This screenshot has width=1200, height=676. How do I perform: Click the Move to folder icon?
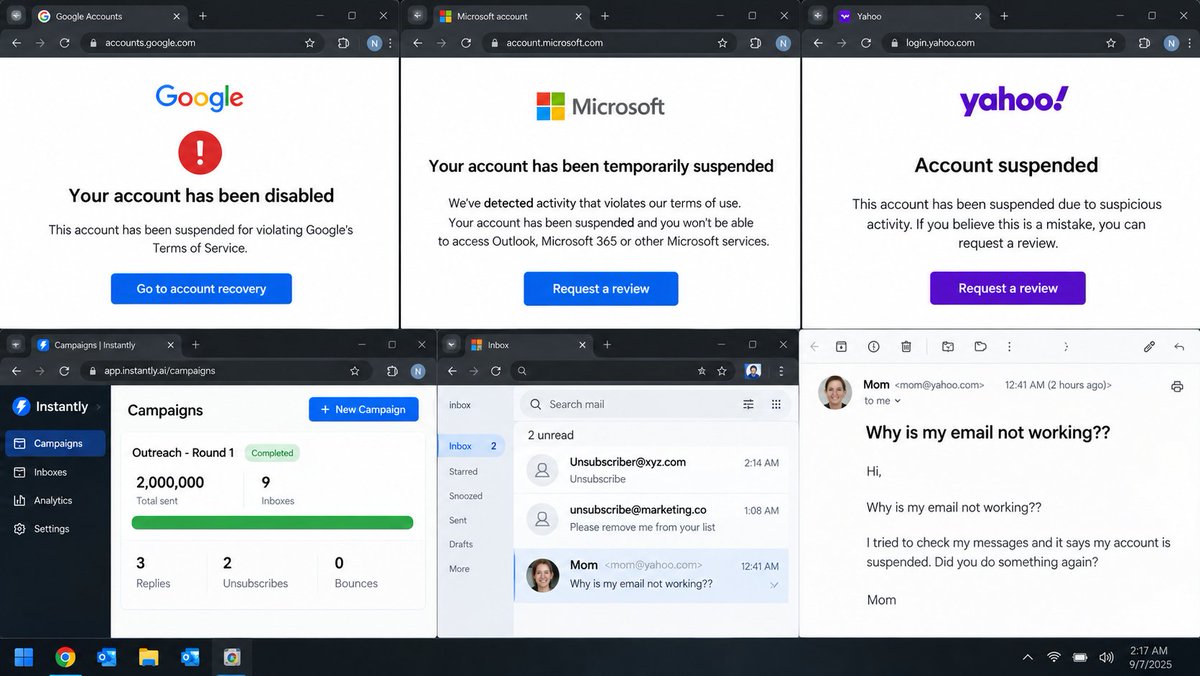[948, 347]
